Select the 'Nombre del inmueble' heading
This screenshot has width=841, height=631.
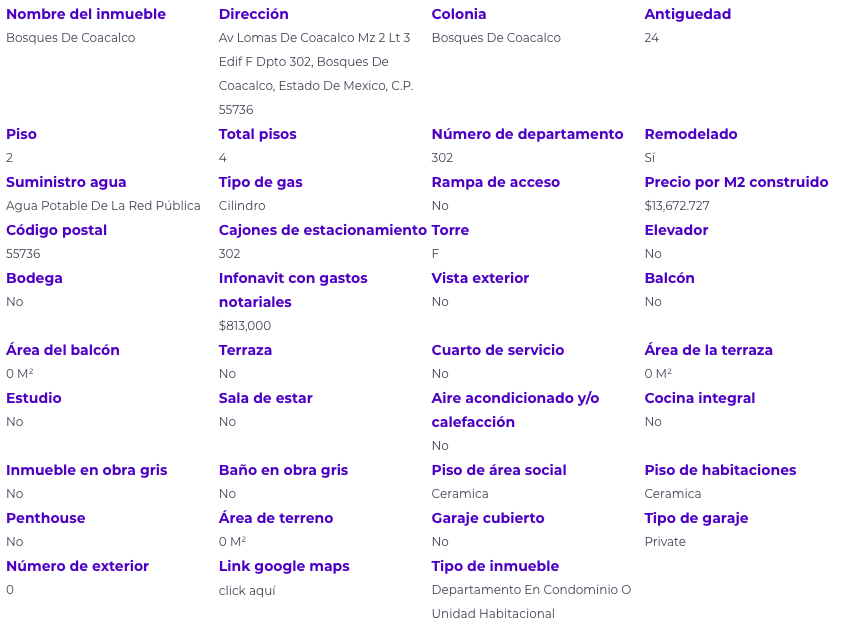(86, 14)
